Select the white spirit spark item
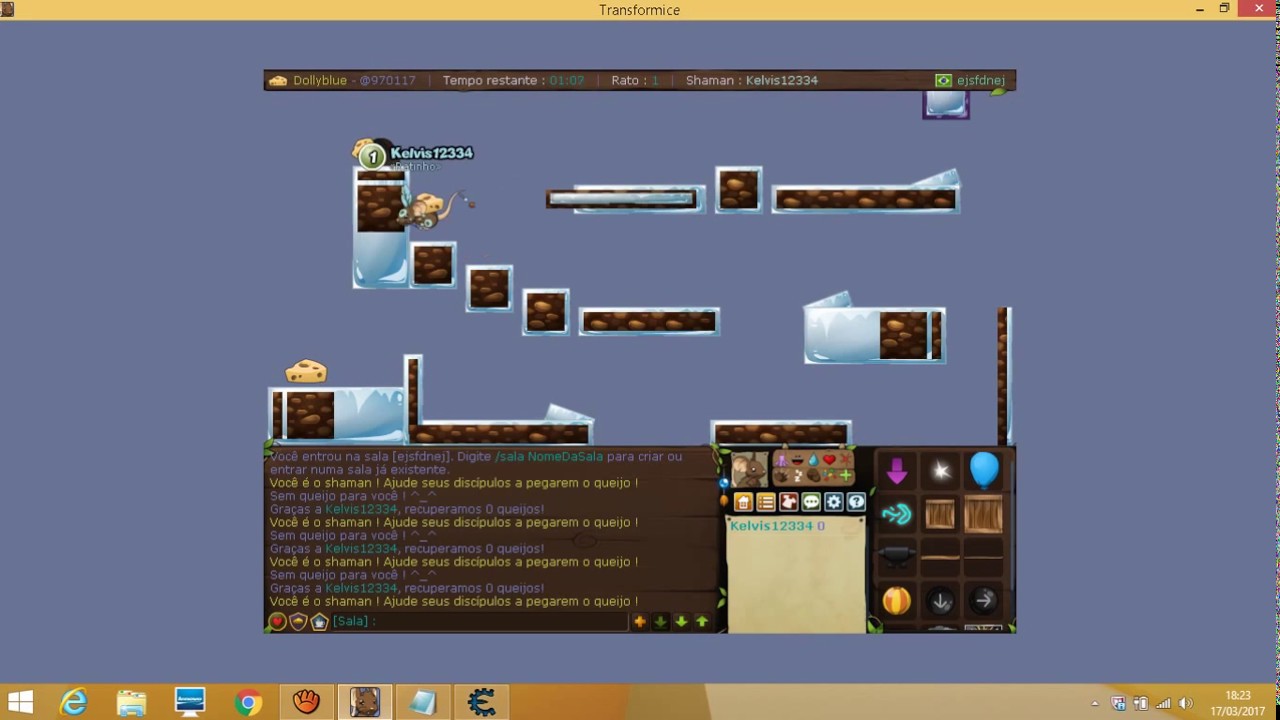1280x720 pixels. [941, 471]
